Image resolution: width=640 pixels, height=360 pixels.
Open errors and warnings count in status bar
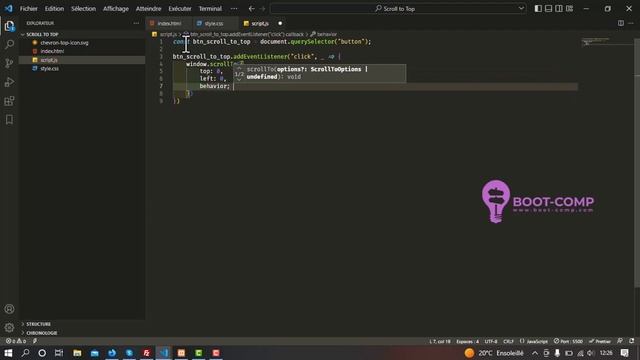16,341
